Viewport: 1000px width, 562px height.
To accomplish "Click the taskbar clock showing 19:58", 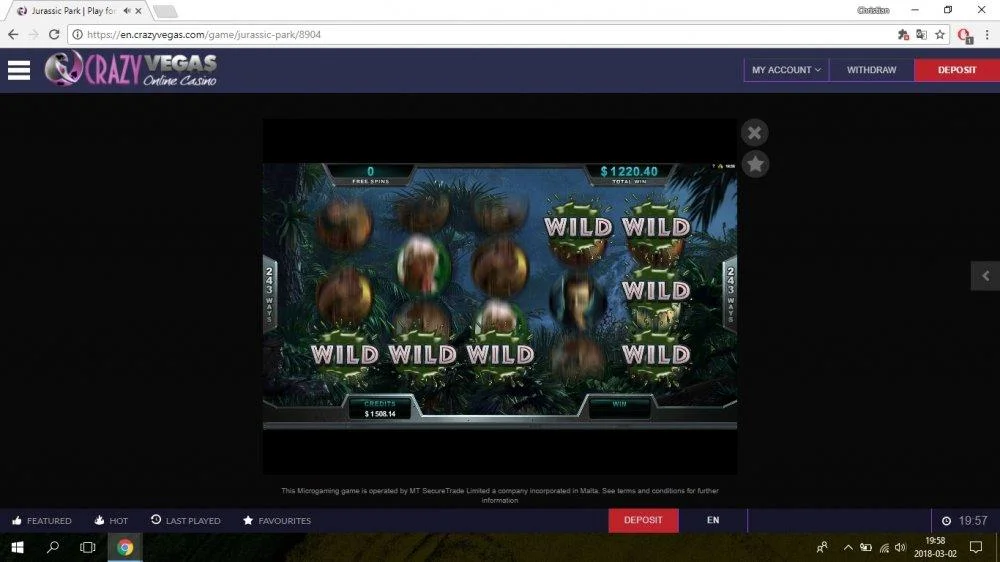I will (935, 547).
